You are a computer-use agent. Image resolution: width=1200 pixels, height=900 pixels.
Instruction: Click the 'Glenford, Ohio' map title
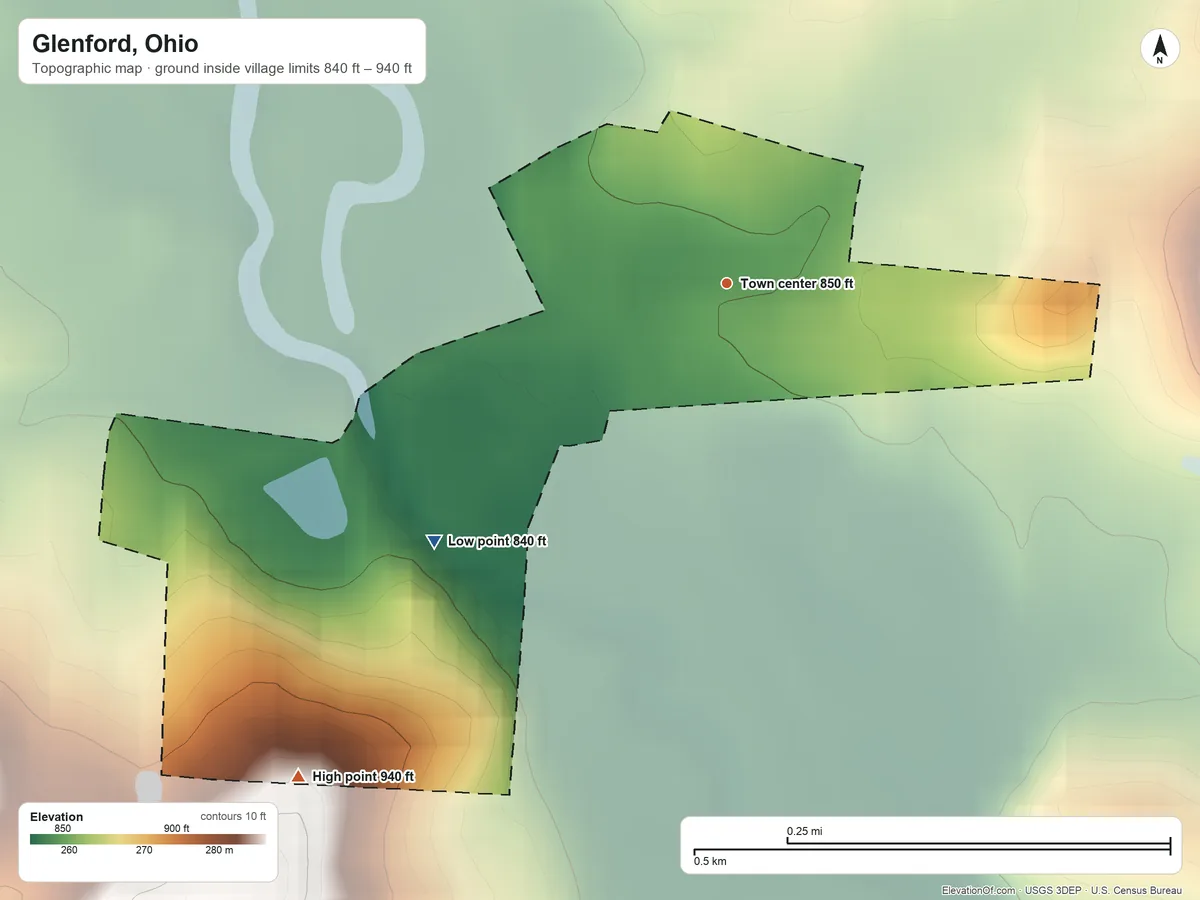(x=115, y=44)
